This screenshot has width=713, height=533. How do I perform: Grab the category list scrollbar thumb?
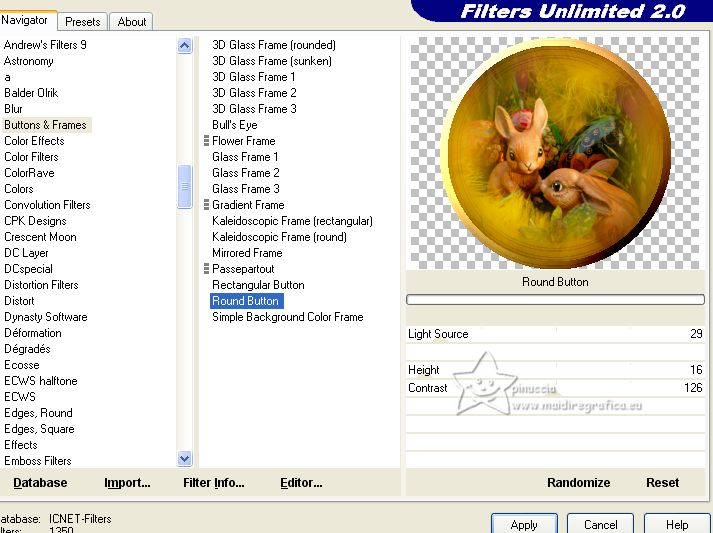click(x=185, y=186)
